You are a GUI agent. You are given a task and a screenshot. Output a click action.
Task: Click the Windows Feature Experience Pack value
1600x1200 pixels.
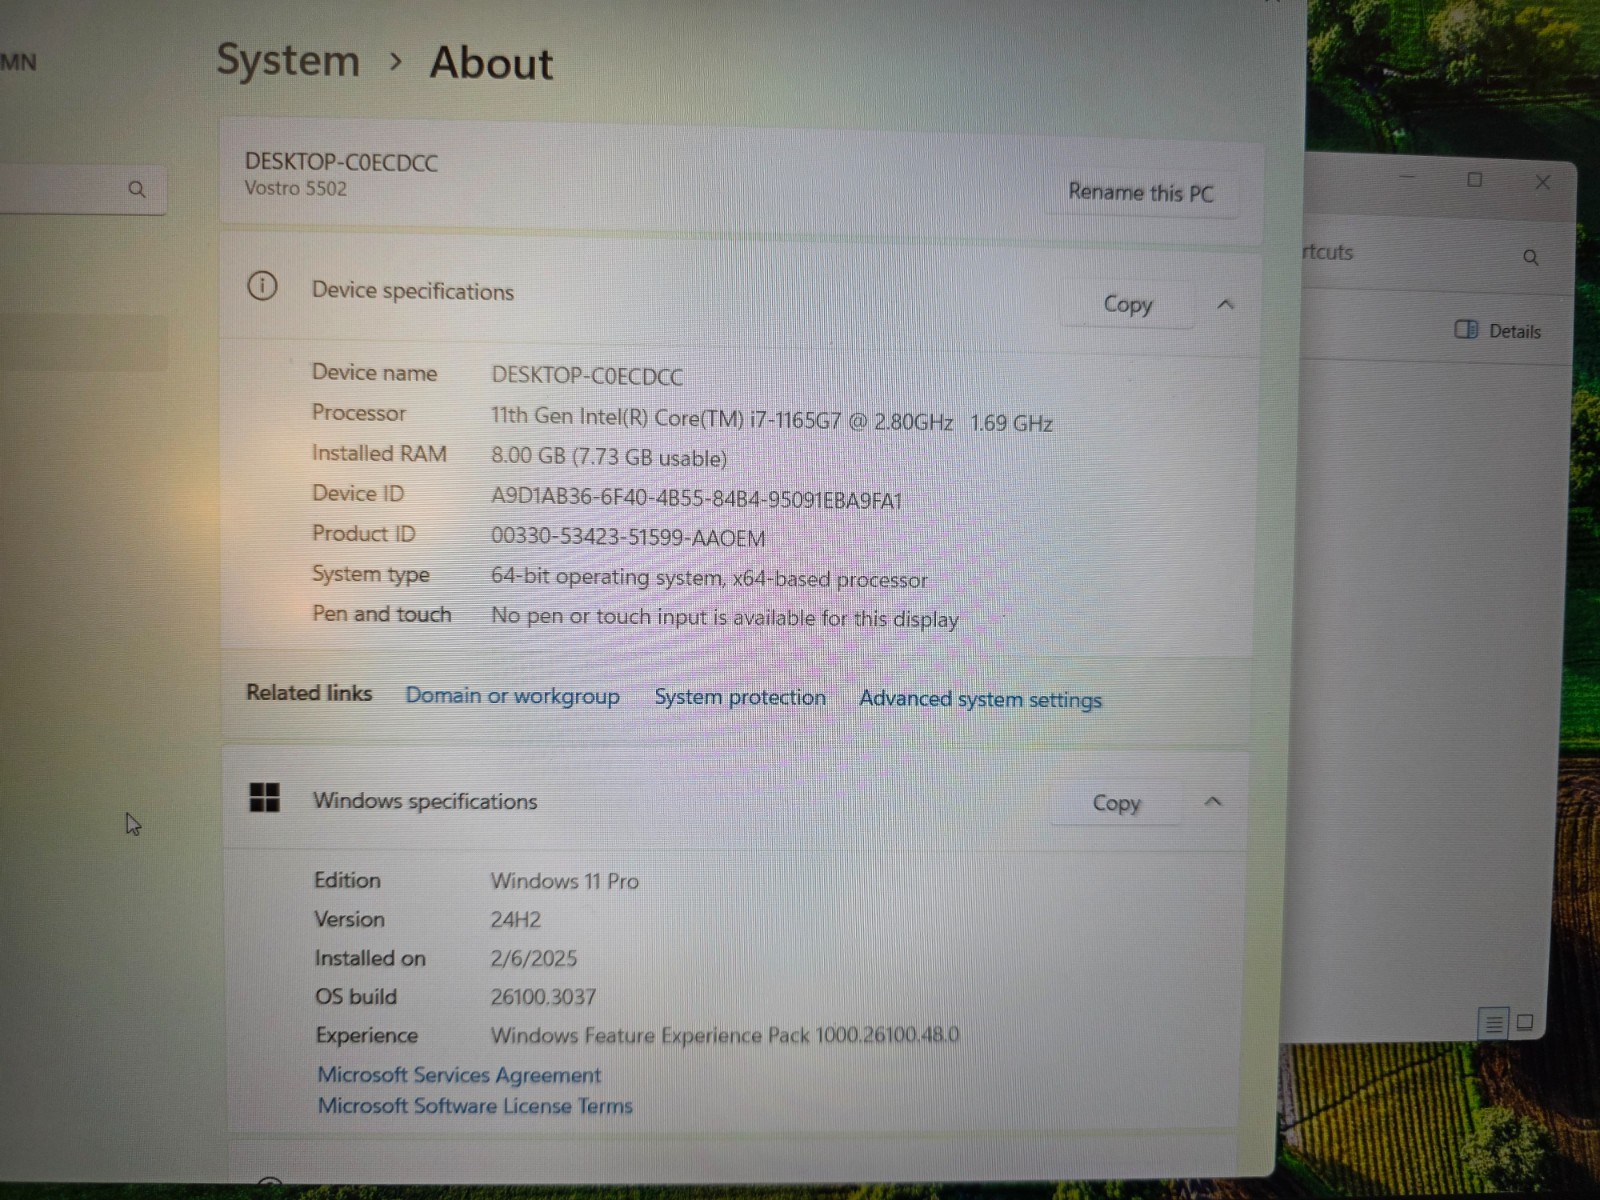(x=724, y=1034)
